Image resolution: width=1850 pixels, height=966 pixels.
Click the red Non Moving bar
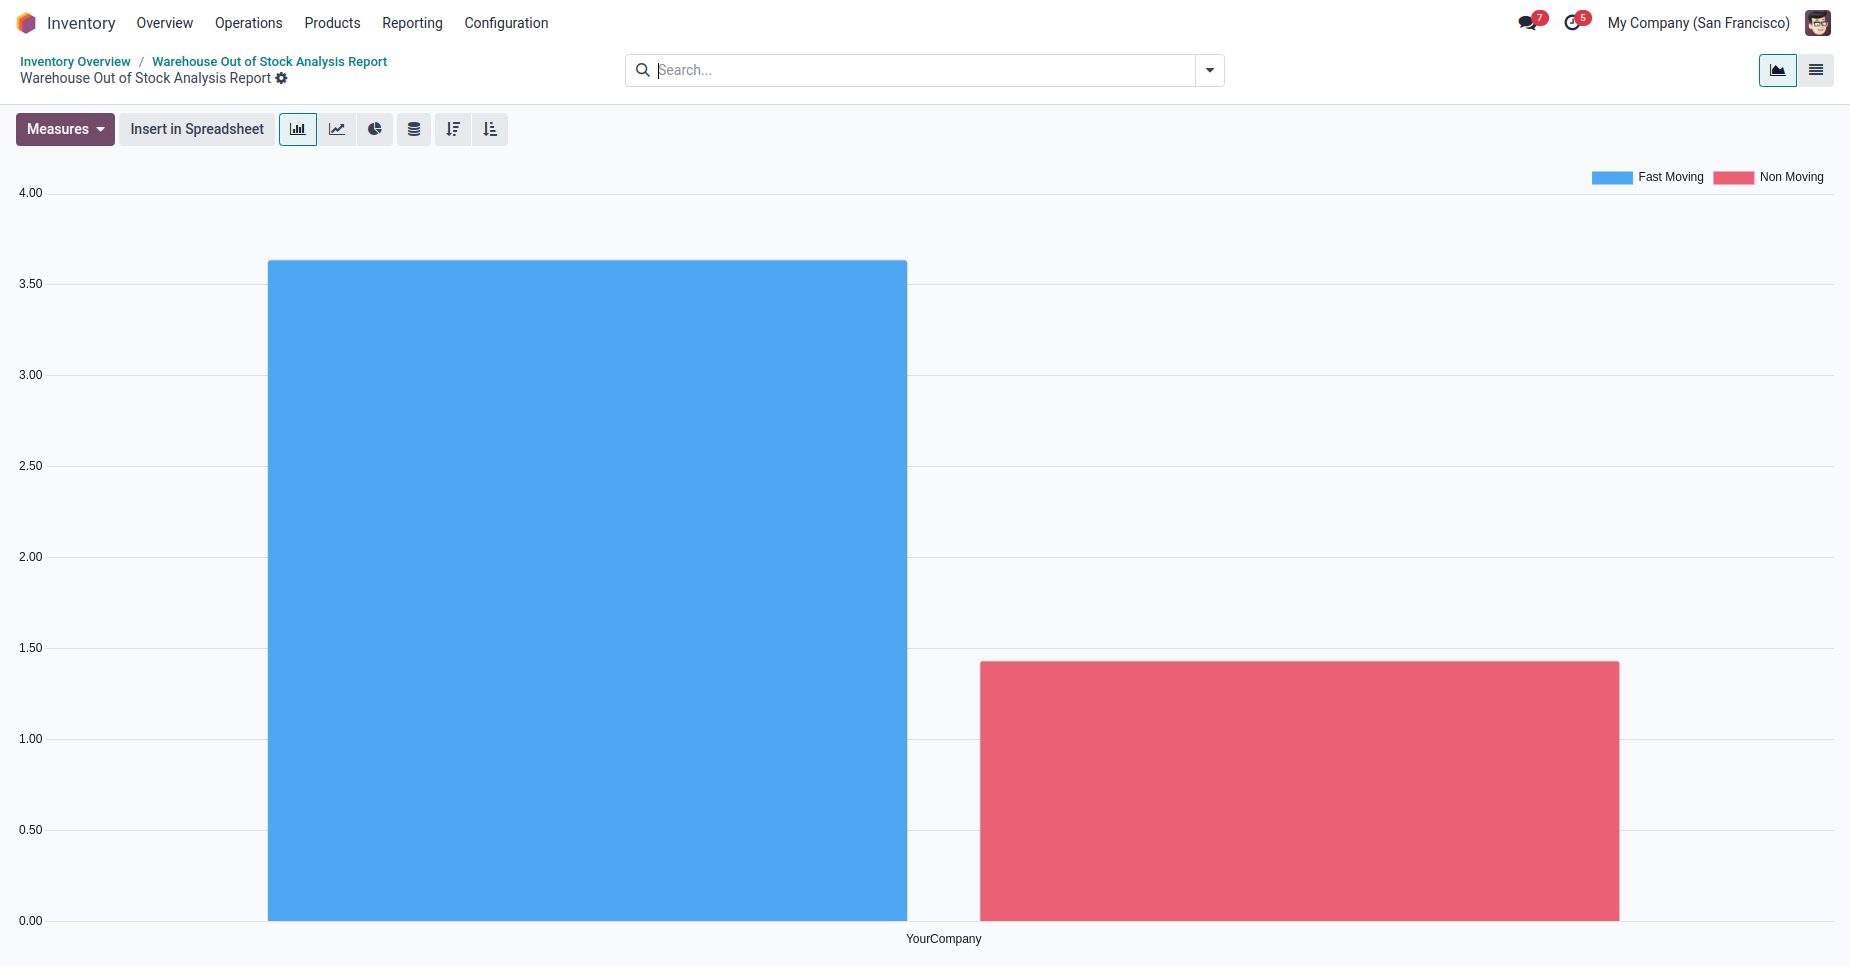pyautogui.click(x=1299, y=791)
